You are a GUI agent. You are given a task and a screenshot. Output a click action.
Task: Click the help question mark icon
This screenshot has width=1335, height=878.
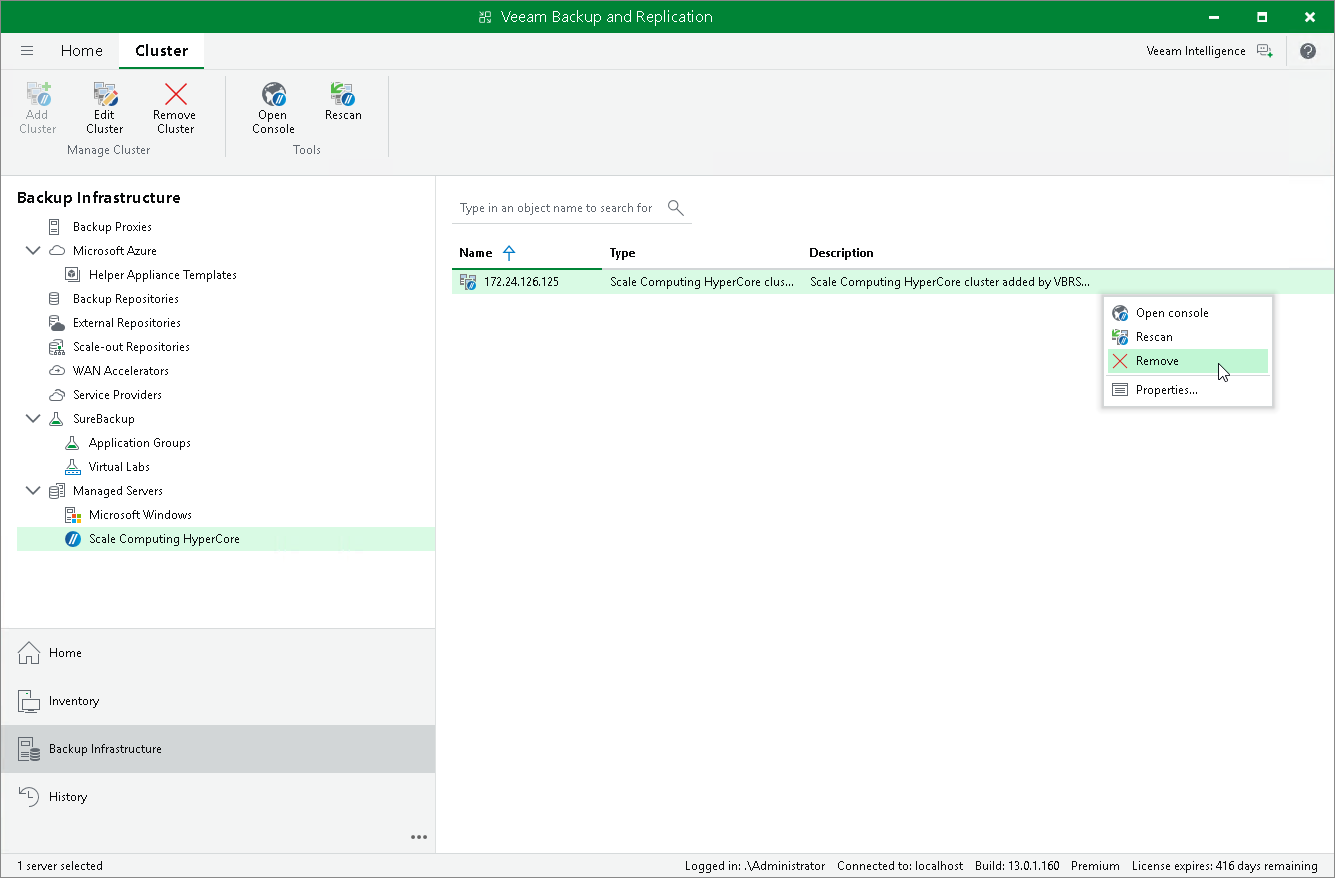click(1308, 51)
